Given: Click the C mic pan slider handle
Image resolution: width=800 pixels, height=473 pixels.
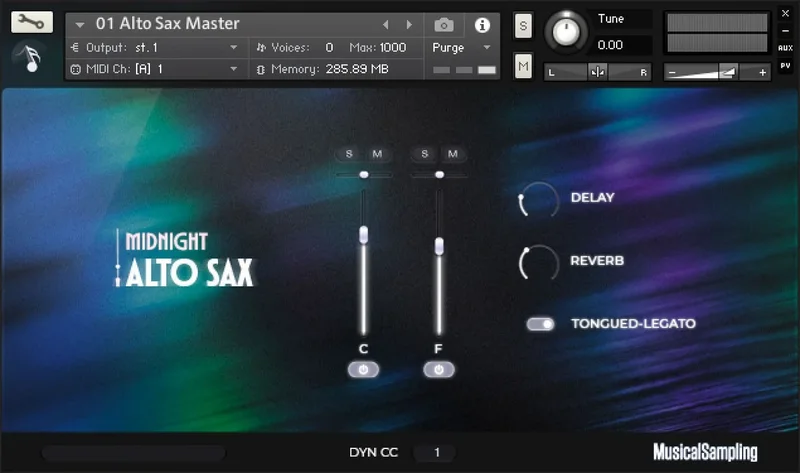Looking at the screenshot, I should click(364, 175).
